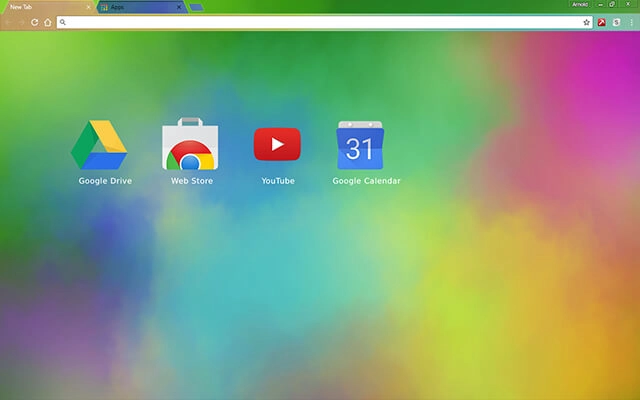Image resolution: width=640 pixels, height=400 pixels.
Task: Launch the Chrome Web Store app icon
Action: (x=190, y=144)
